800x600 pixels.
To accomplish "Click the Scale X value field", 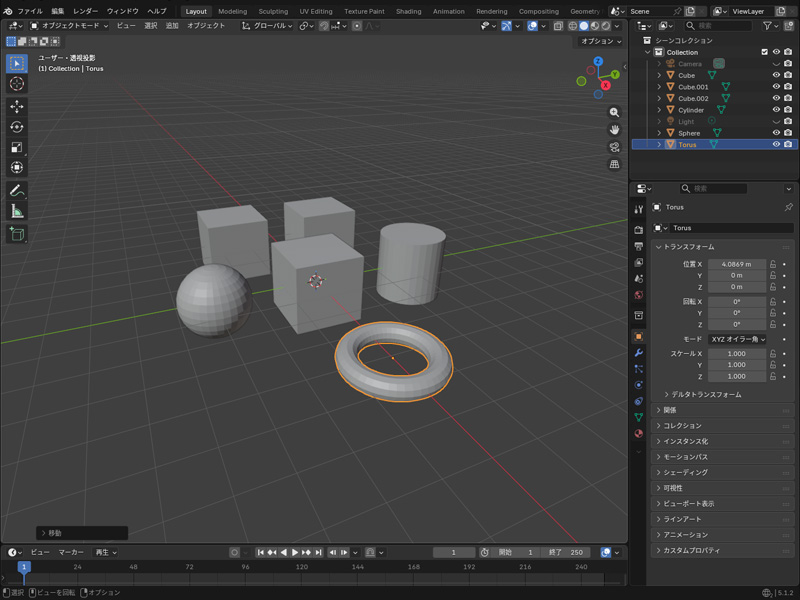I will 737,354.
